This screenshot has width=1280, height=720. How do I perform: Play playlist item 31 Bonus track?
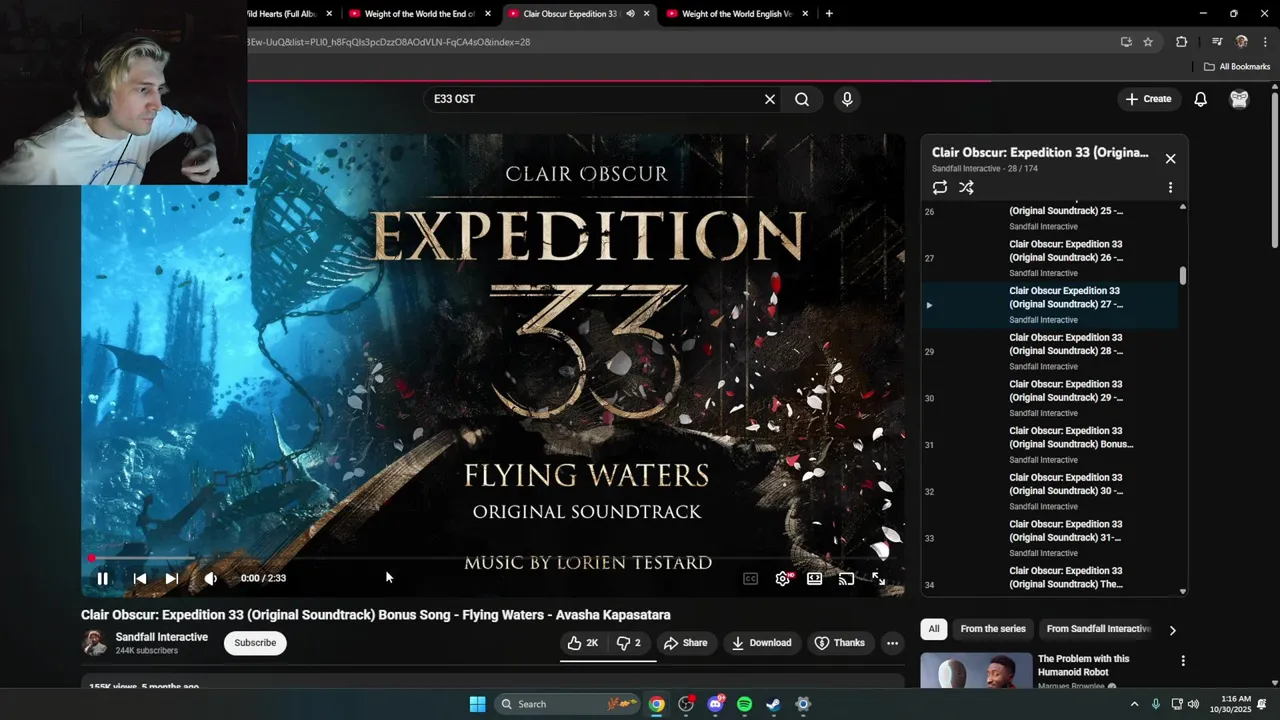1049,445
